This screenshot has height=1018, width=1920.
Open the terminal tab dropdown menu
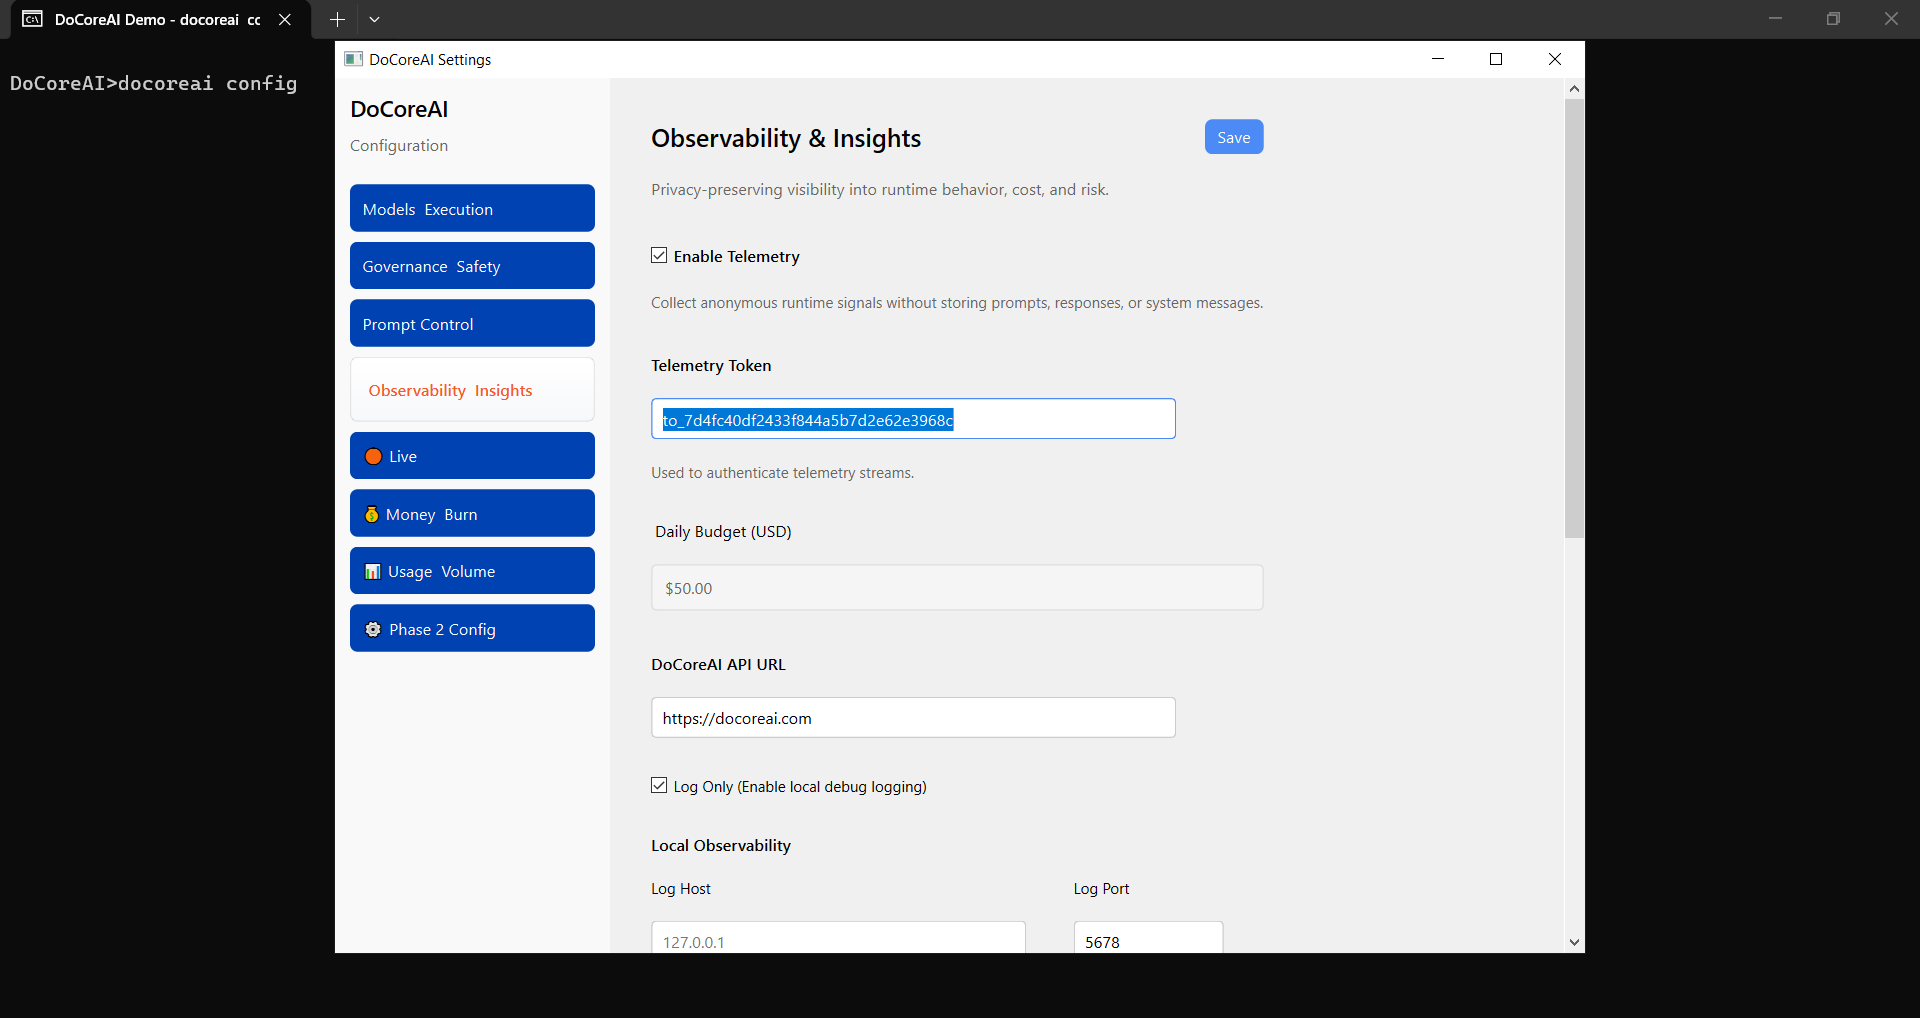tap(374, 19)
